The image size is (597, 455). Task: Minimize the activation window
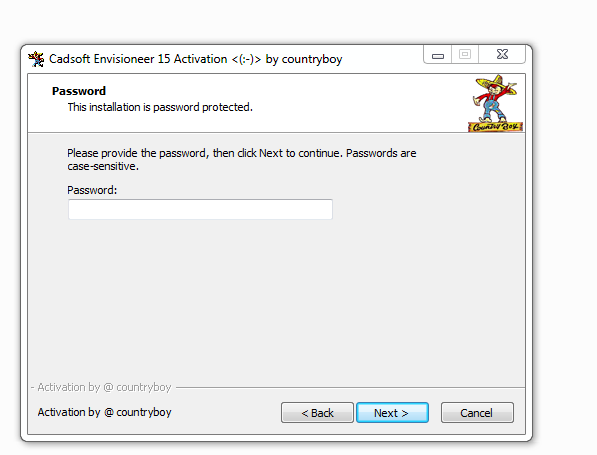[x=438, y=55]
